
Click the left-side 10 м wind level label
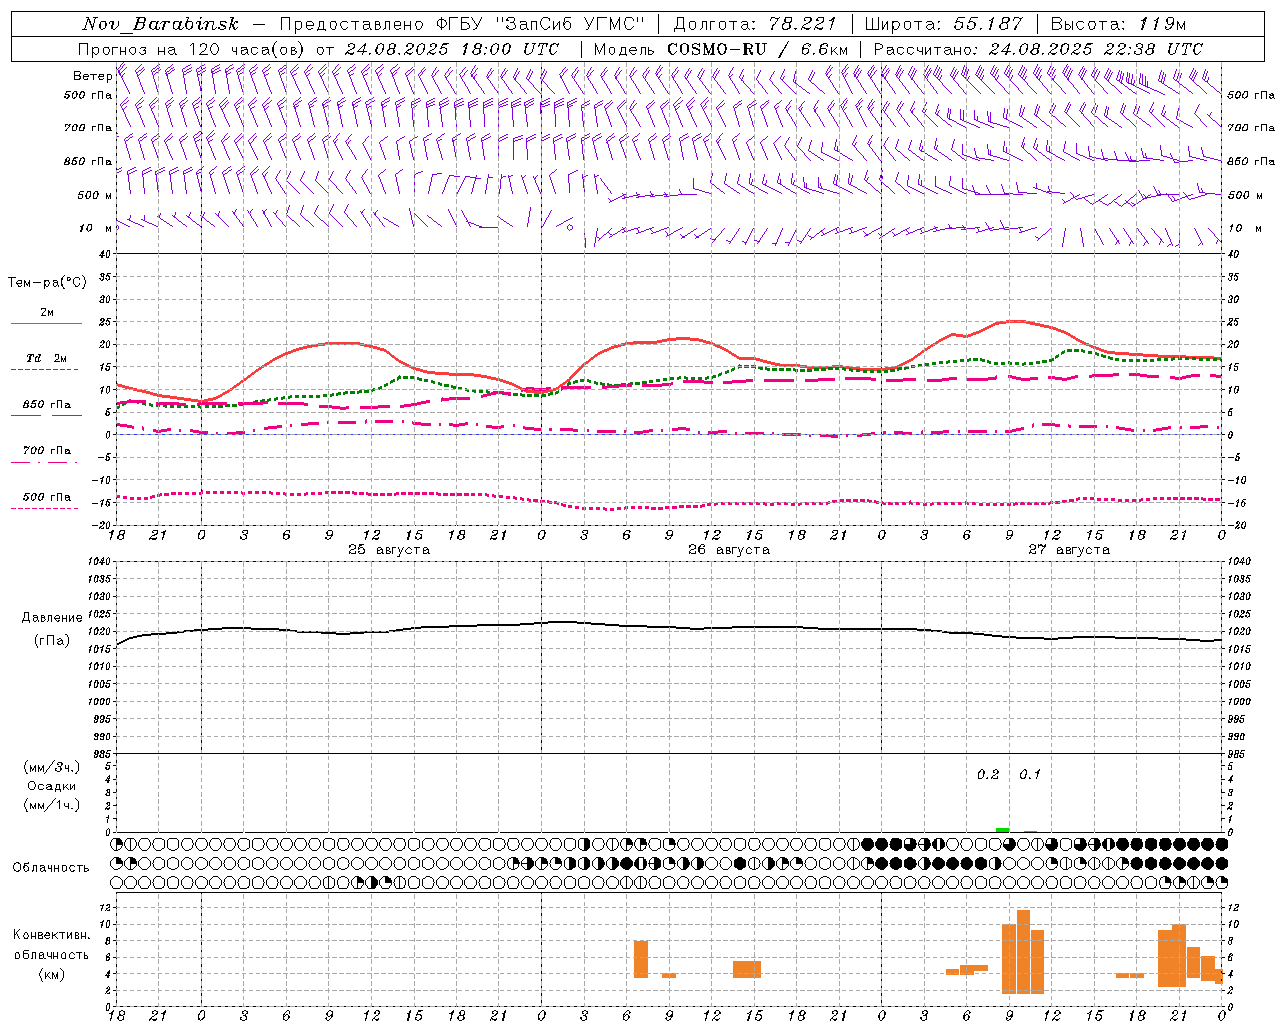point(95,228)
